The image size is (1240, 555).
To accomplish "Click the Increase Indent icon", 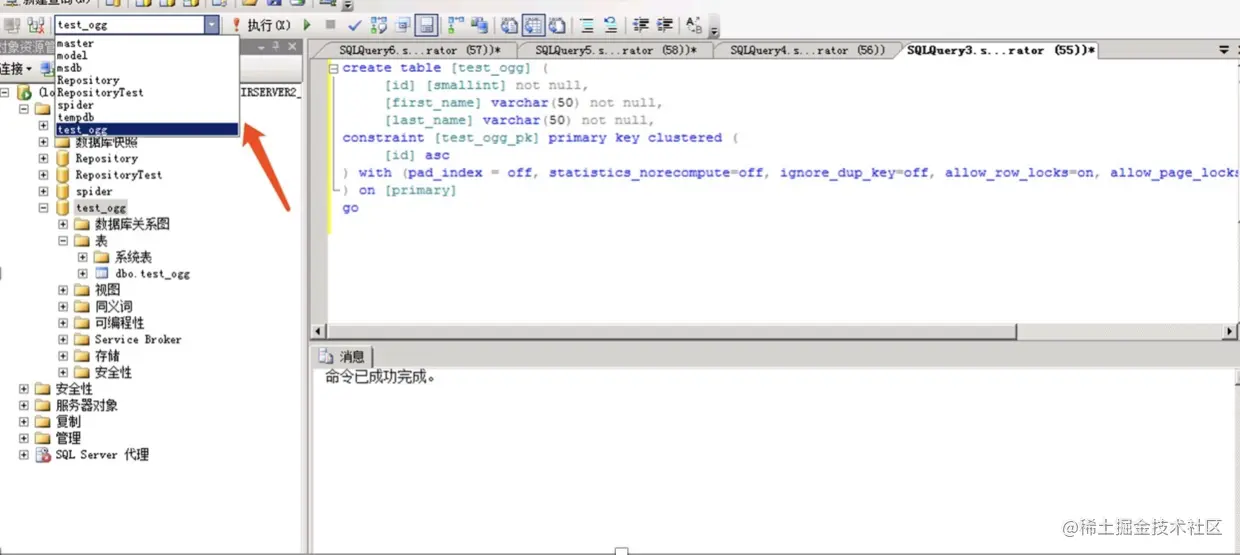I will pos(664,25).
